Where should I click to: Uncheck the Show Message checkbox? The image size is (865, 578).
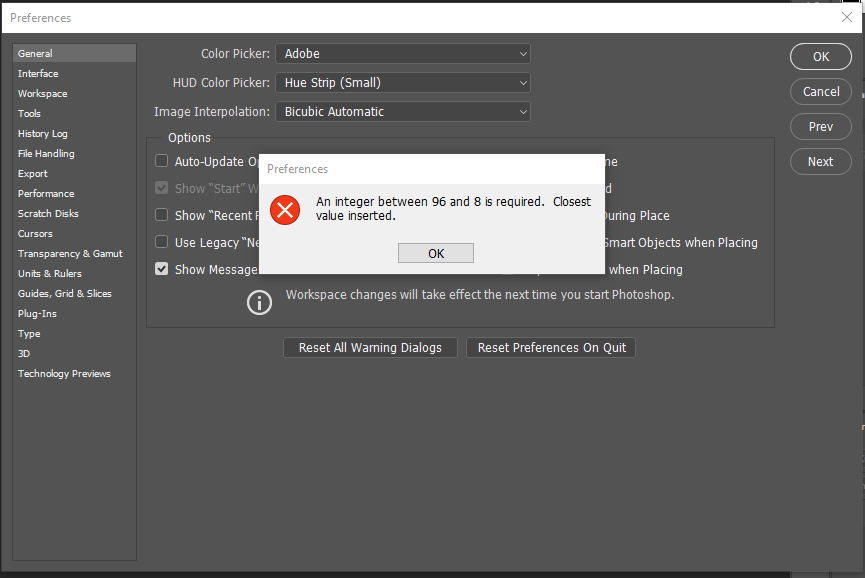tap(162, 269)
